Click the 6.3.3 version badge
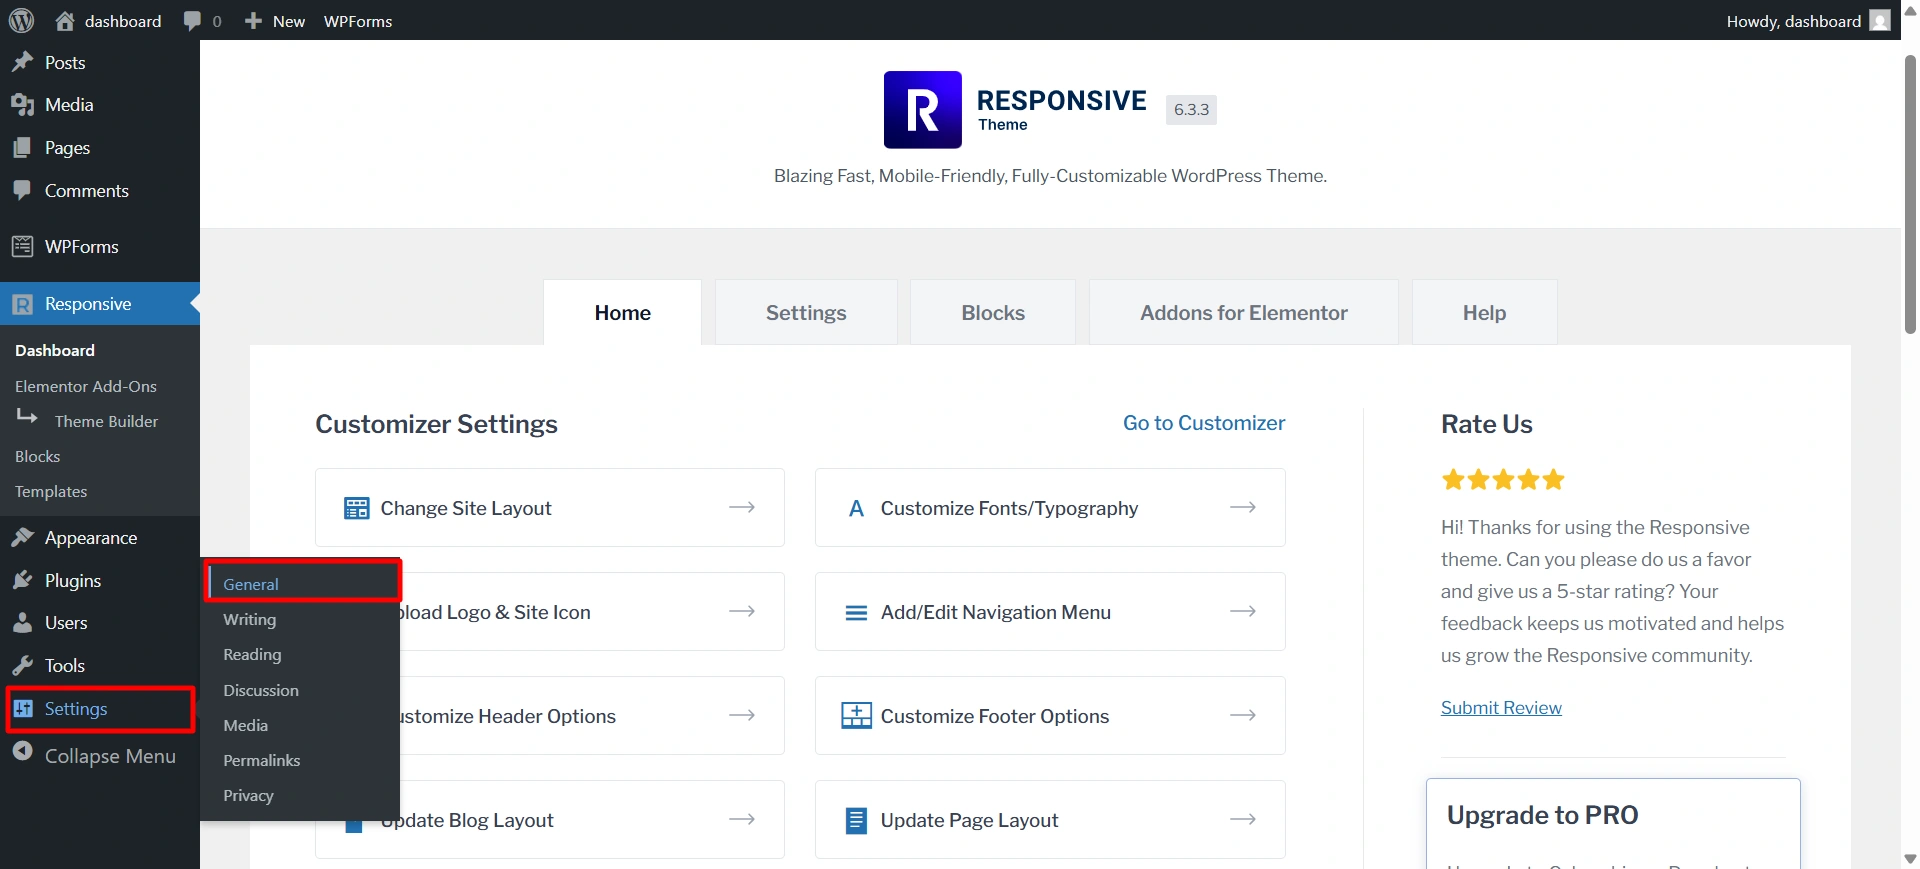The image size is (1920, 869). [x=1191, y=110]
